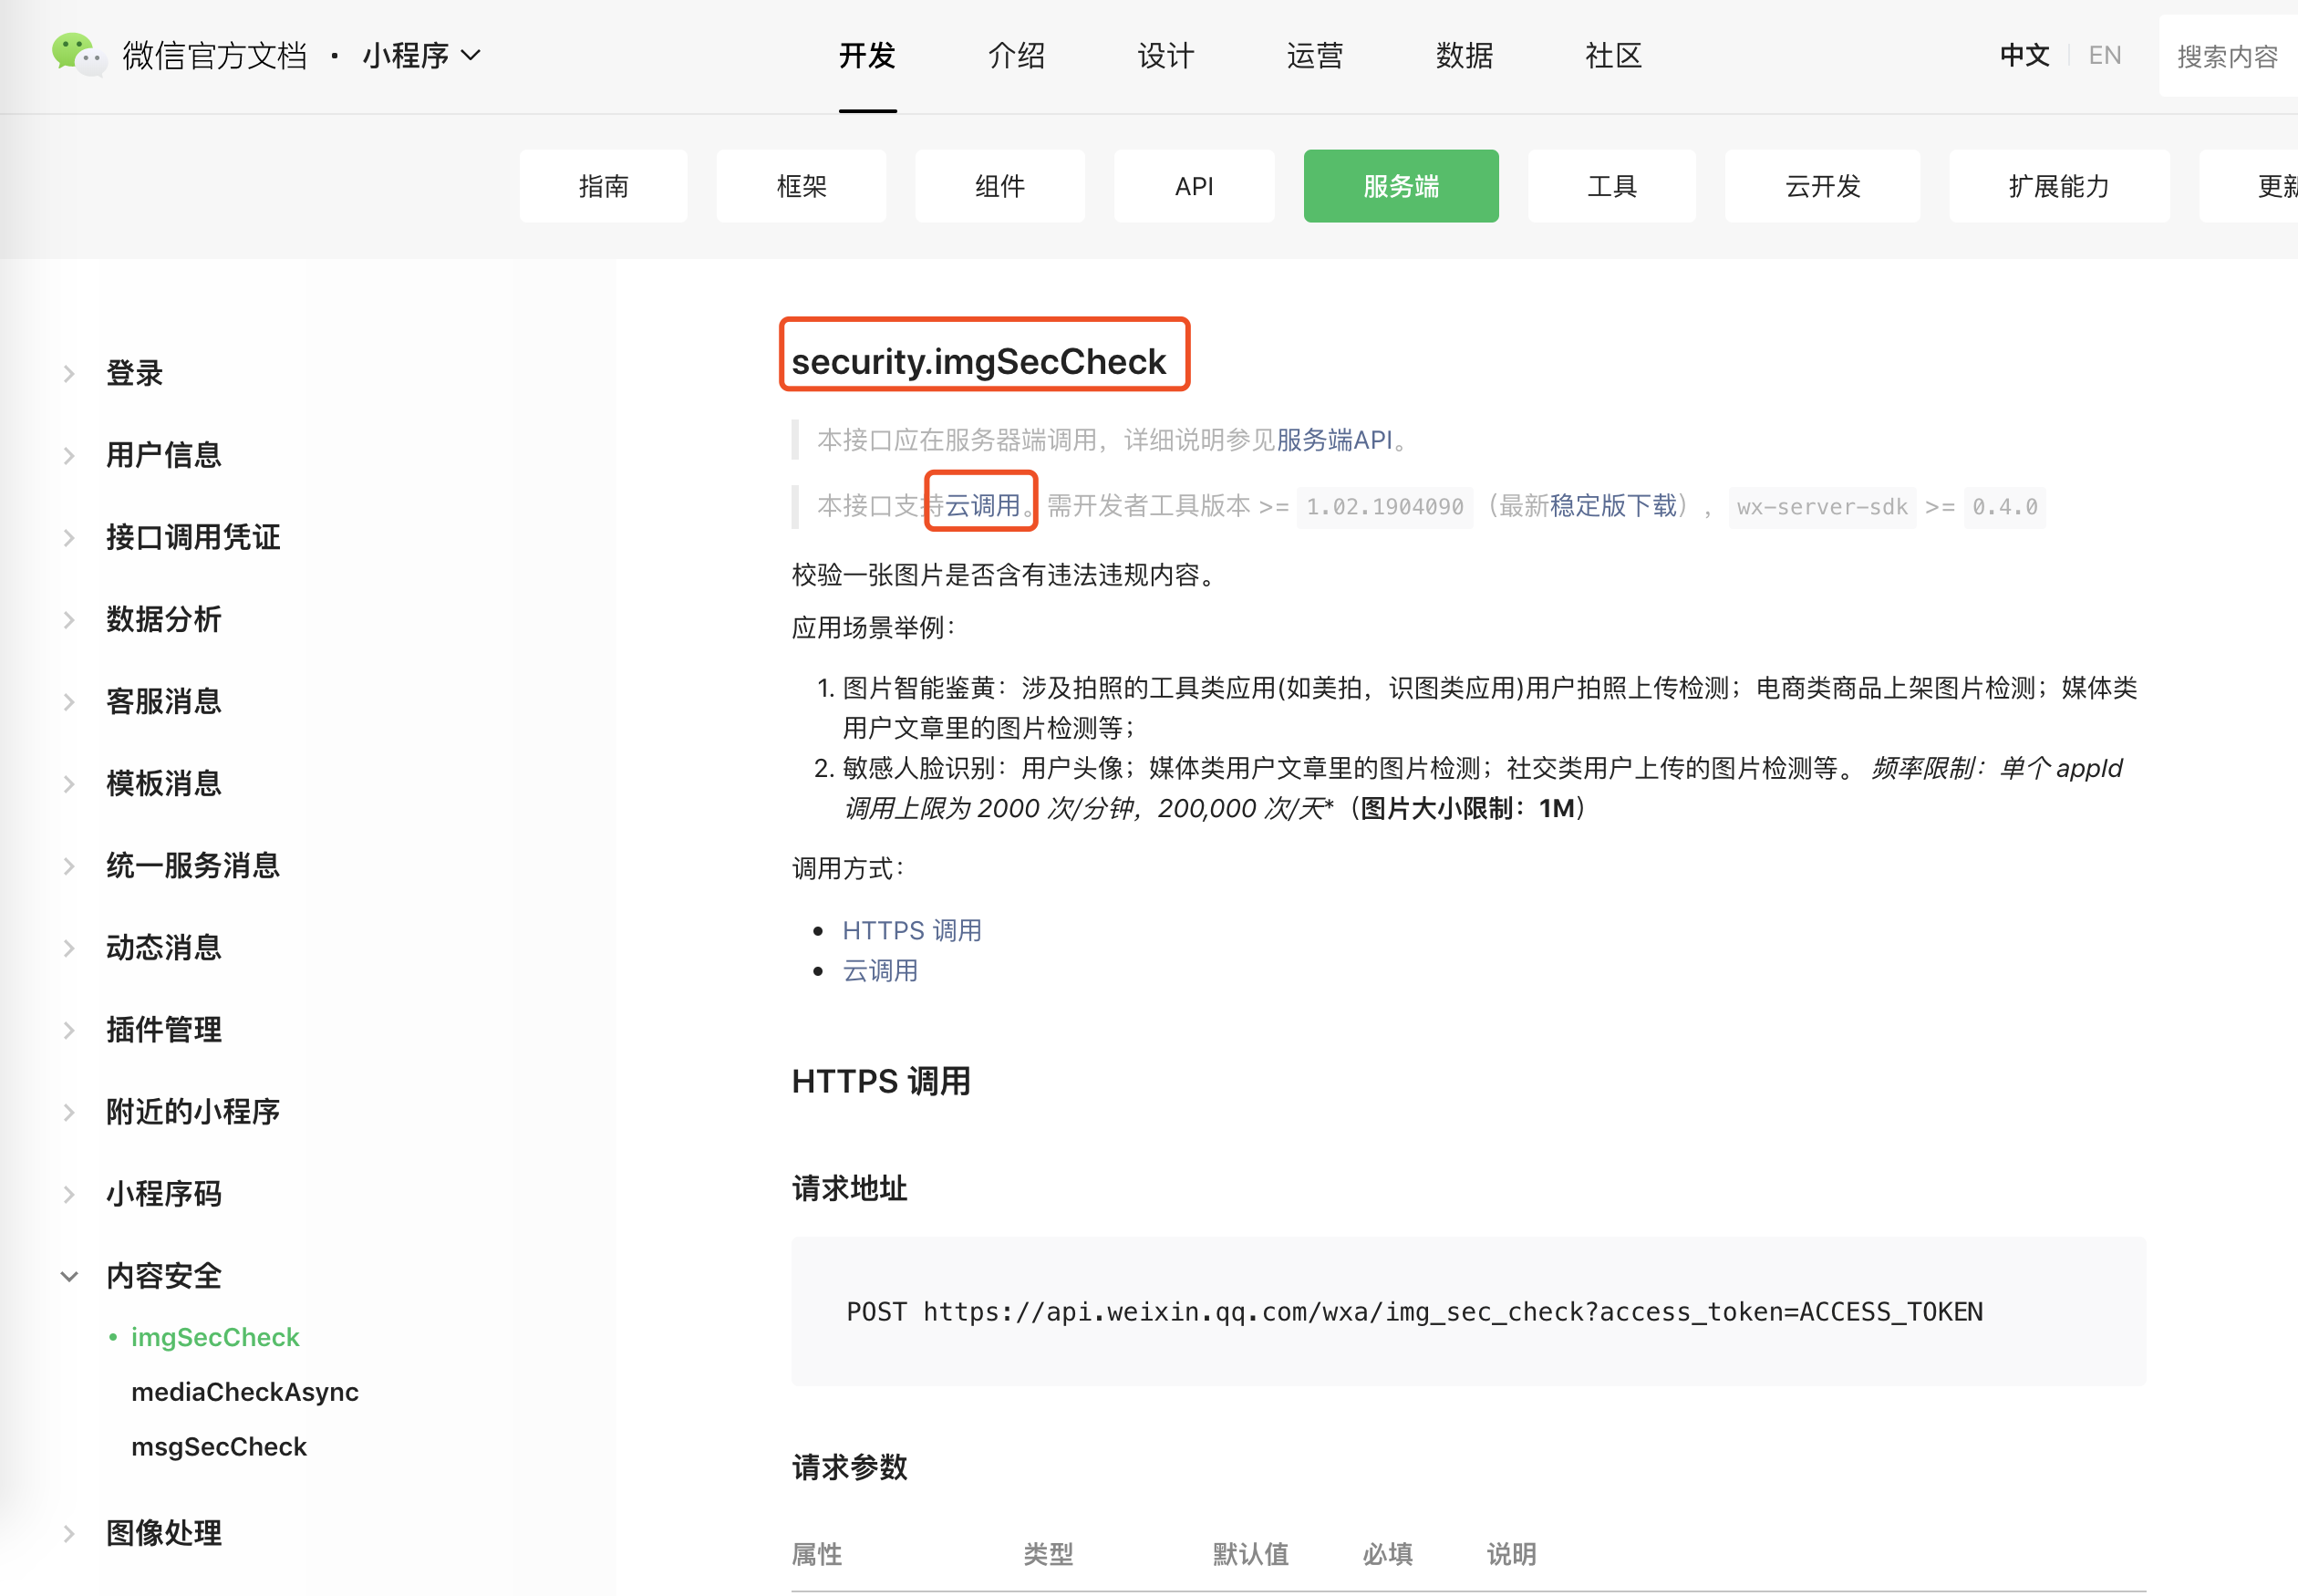Jump to HTTPS 调用 in the list
This screenshot has height=1596, width=2298.
912,931
